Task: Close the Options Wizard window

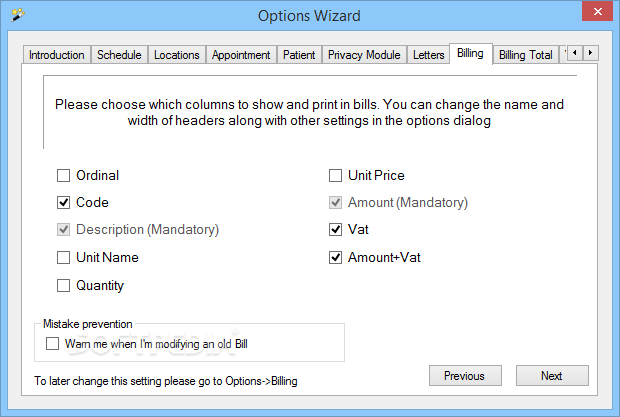Action: tap(597, 11)
